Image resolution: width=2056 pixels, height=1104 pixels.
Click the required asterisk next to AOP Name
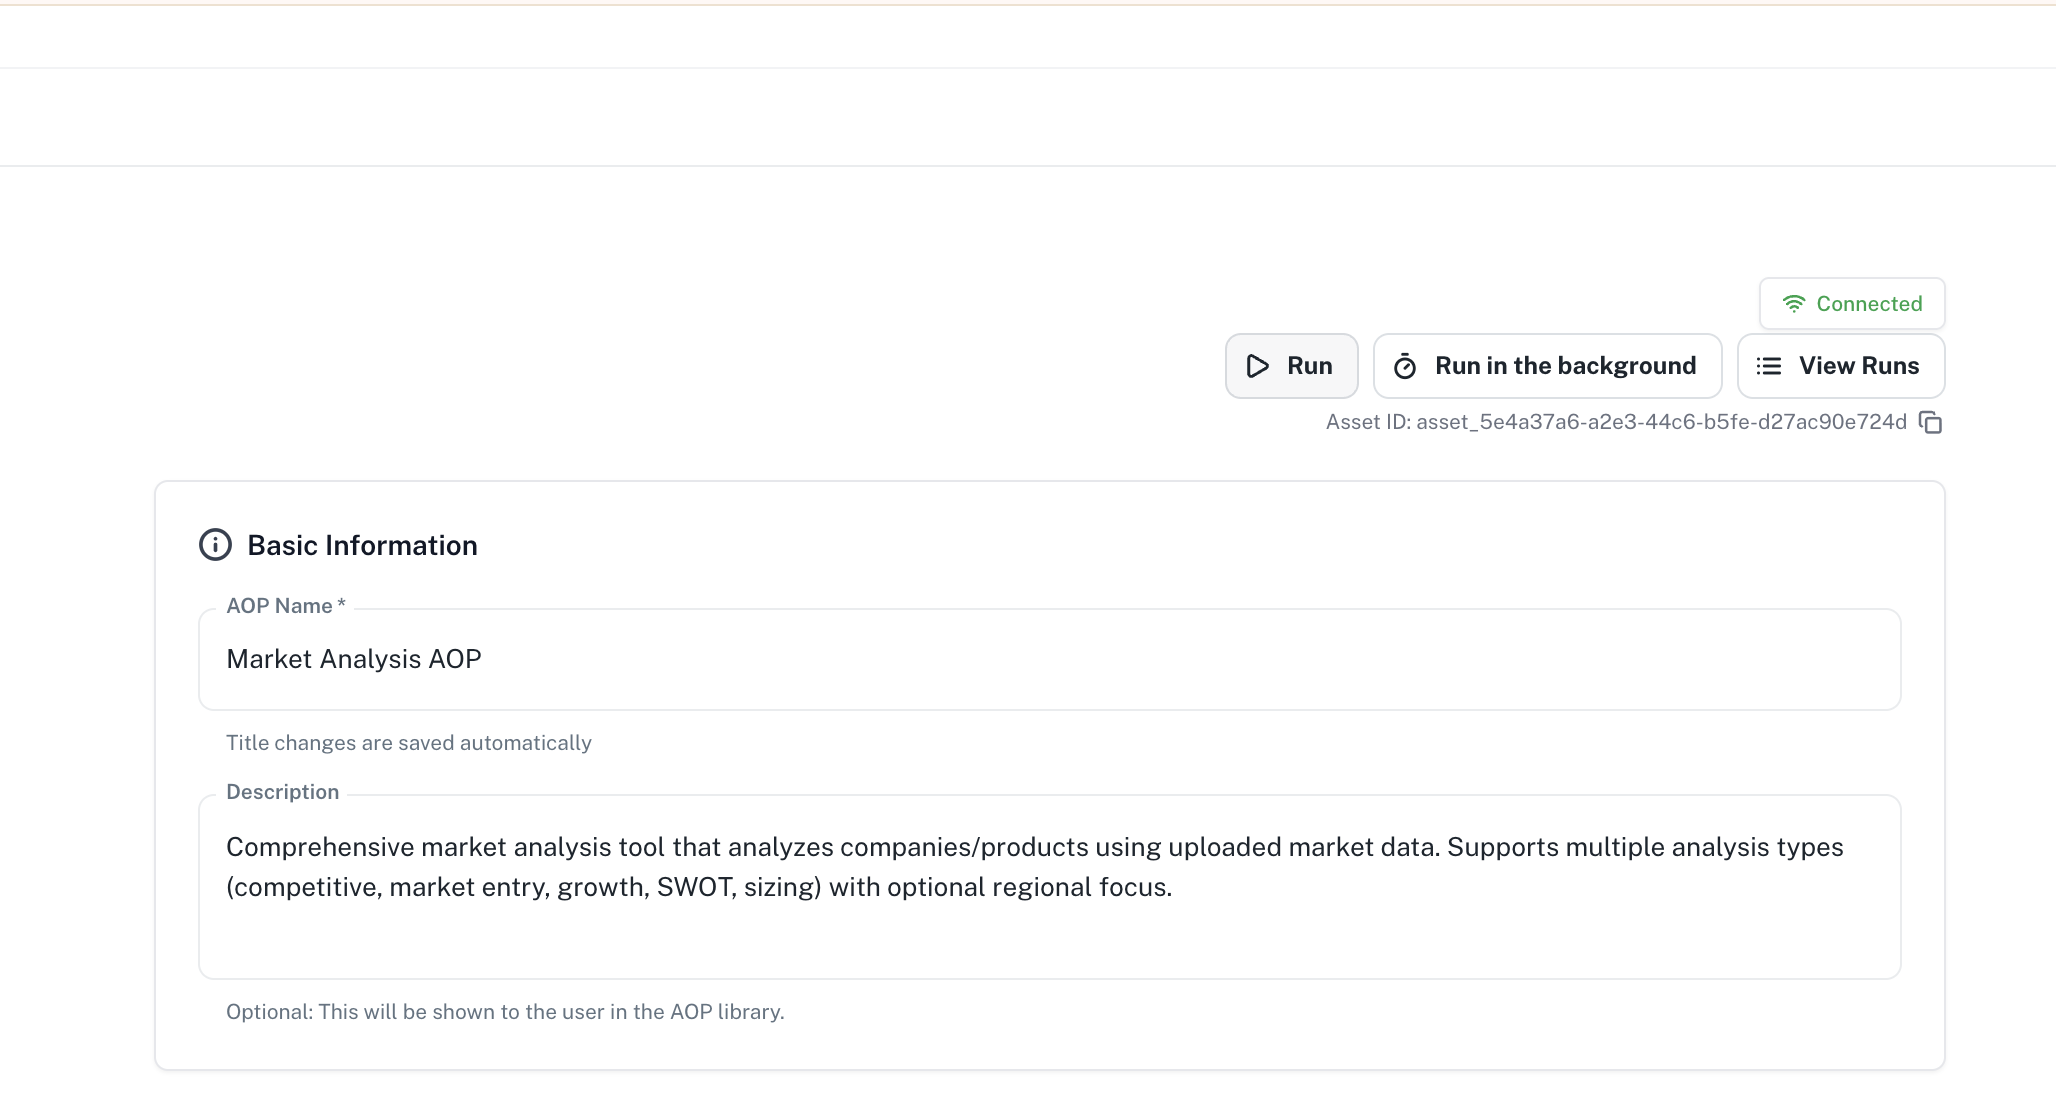pyautogui.click(x=341, y=605)
